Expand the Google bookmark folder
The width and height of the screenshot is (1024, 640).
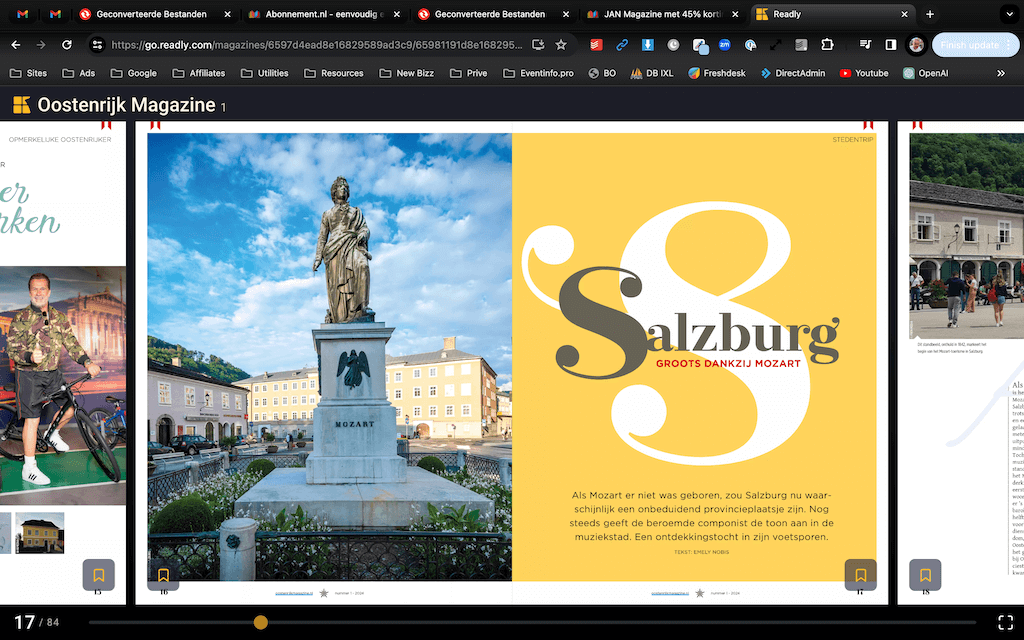point(133,73)
